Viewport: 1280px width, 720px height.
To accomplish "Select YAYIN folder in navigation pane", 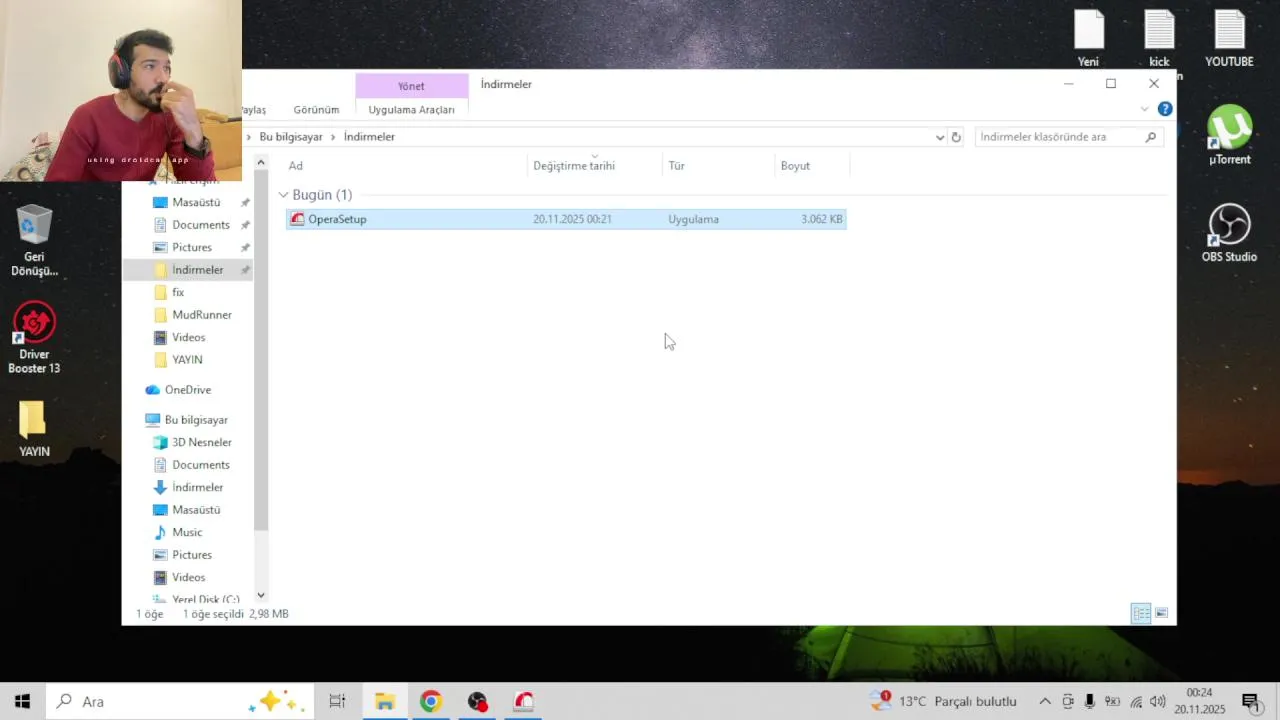I will tap(187, 360).
